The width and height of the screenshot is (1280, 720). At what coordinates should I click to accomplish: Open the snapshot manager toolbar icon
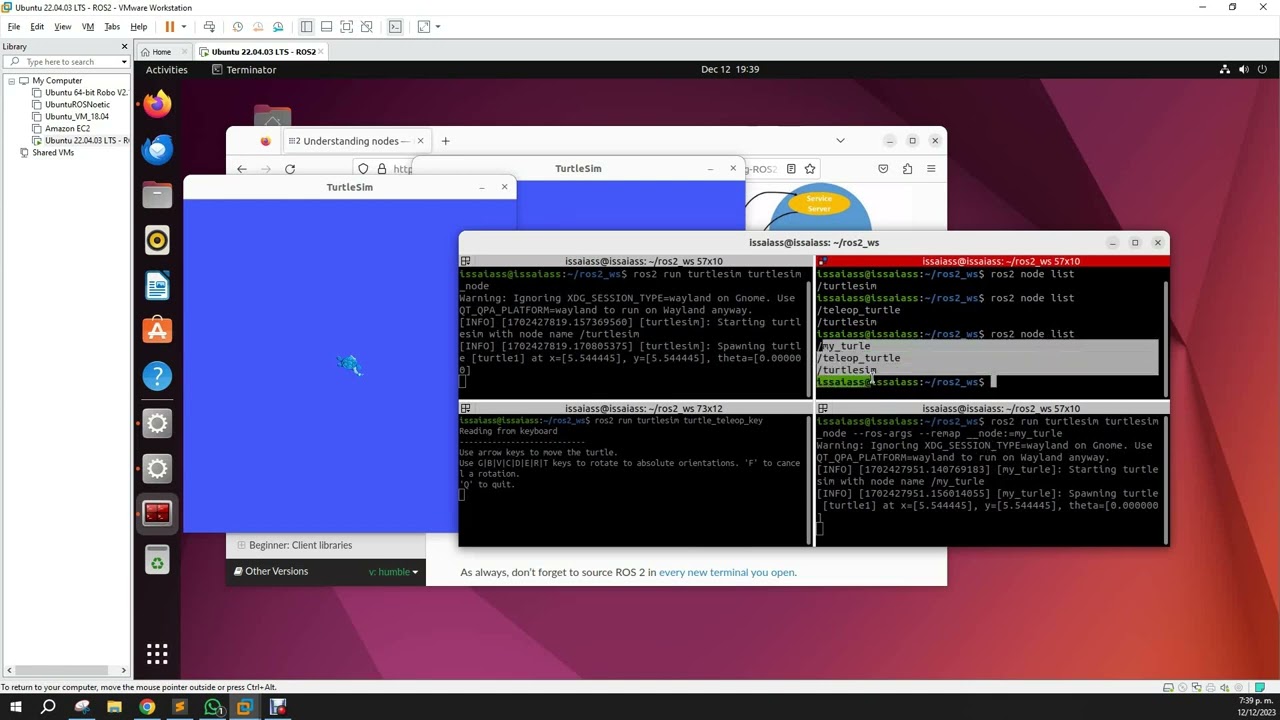278,27
